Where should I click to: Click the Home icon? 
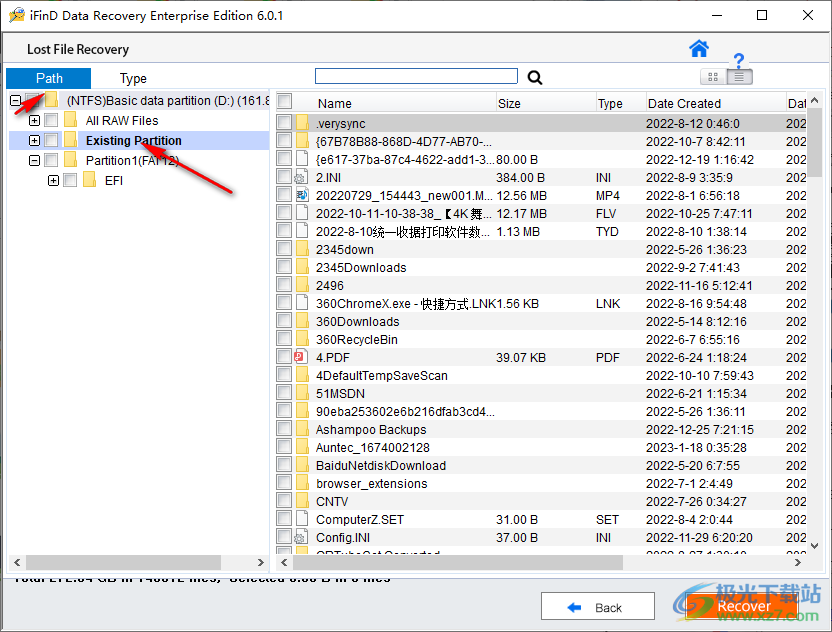[x=699, y=47]
